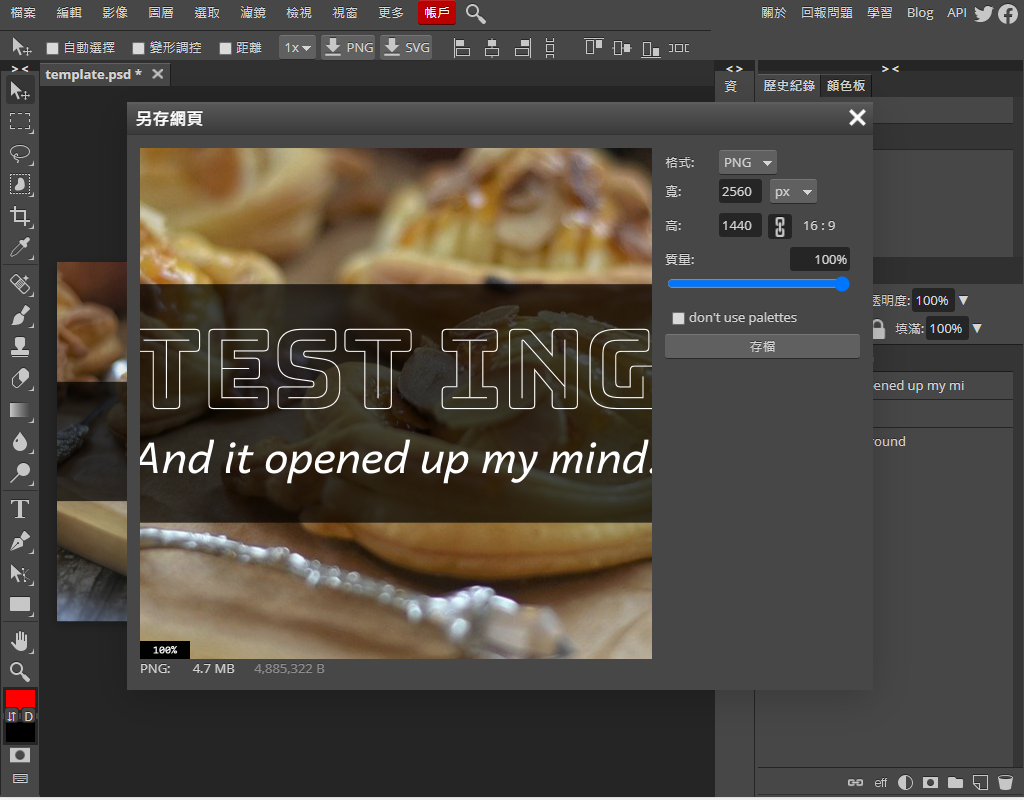Enable the 變形調控 checkbox
This screenshot has height=800, width=1024.
coord(138,48)
